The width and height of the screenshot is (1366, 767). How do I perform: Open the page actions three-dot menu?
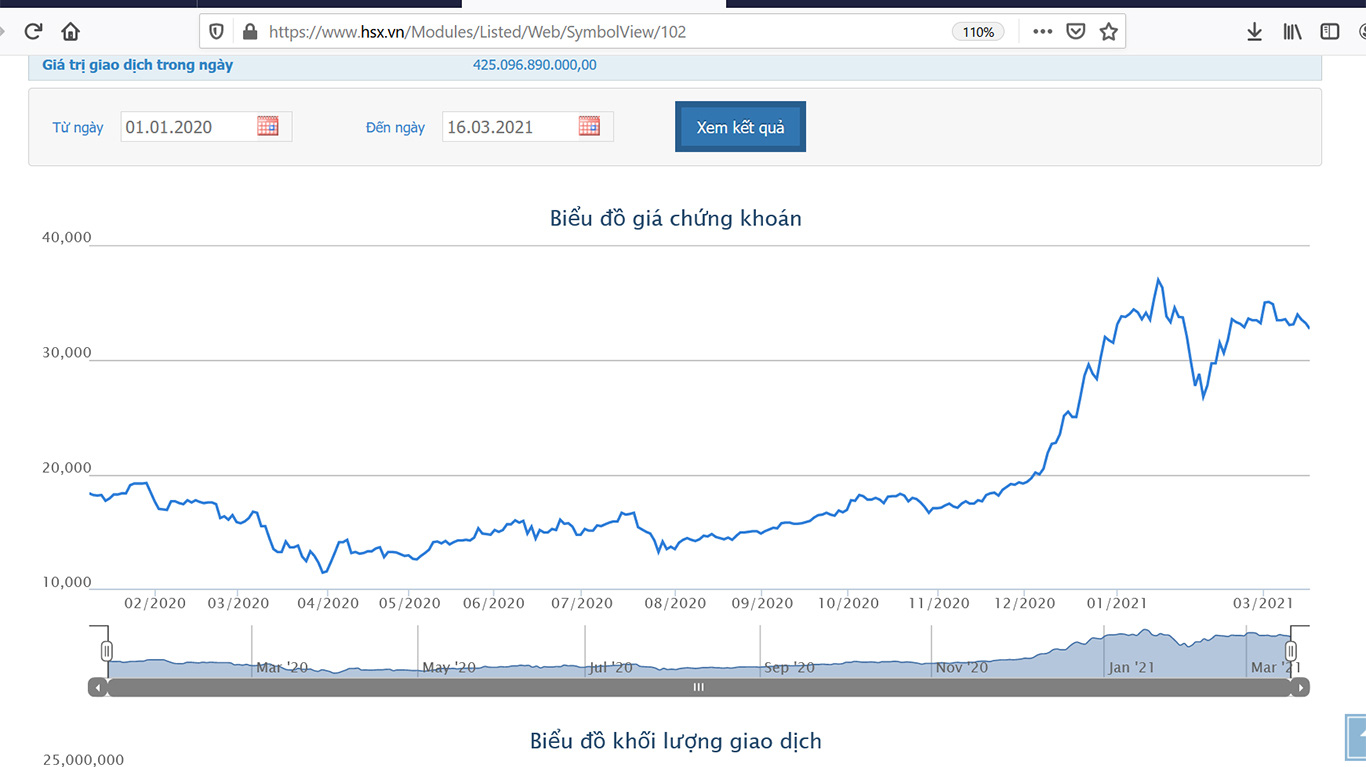coord(1042,32)
